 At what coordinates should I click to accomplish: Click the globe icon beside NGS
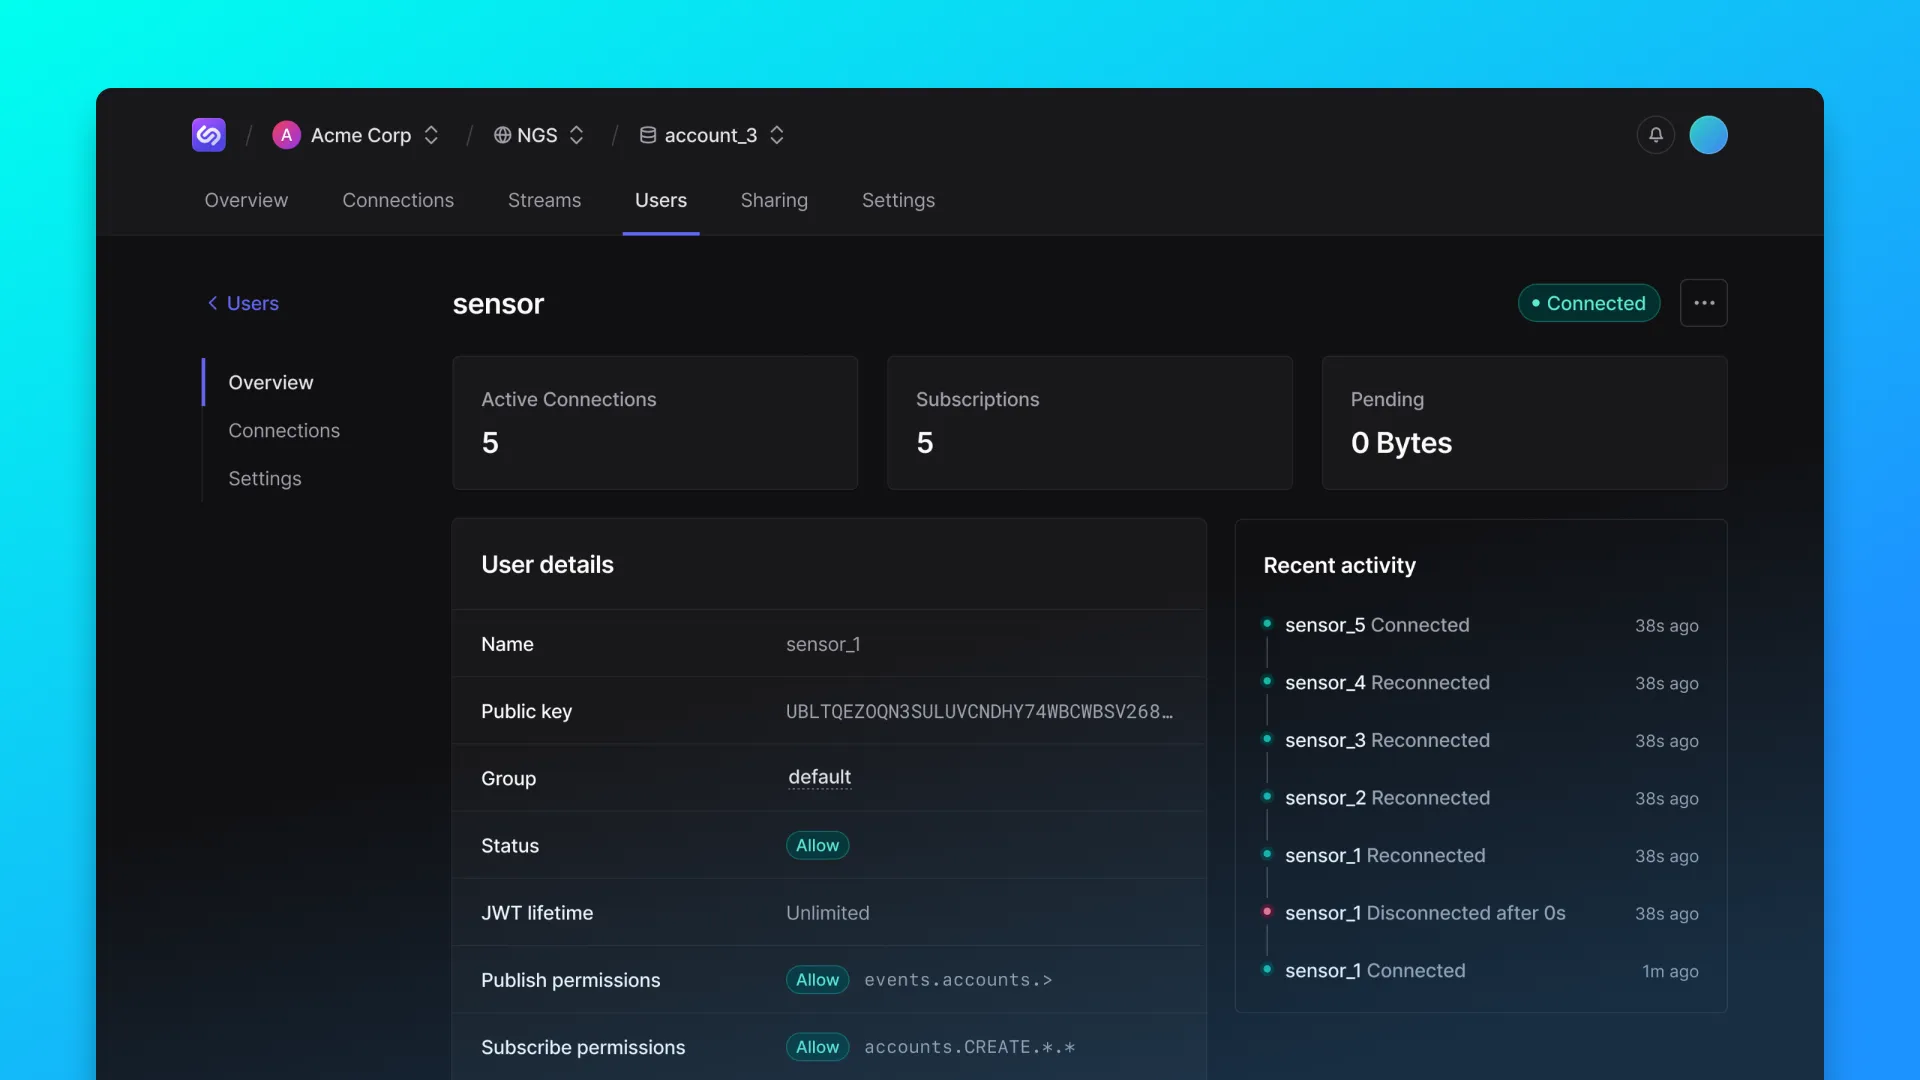502,135
